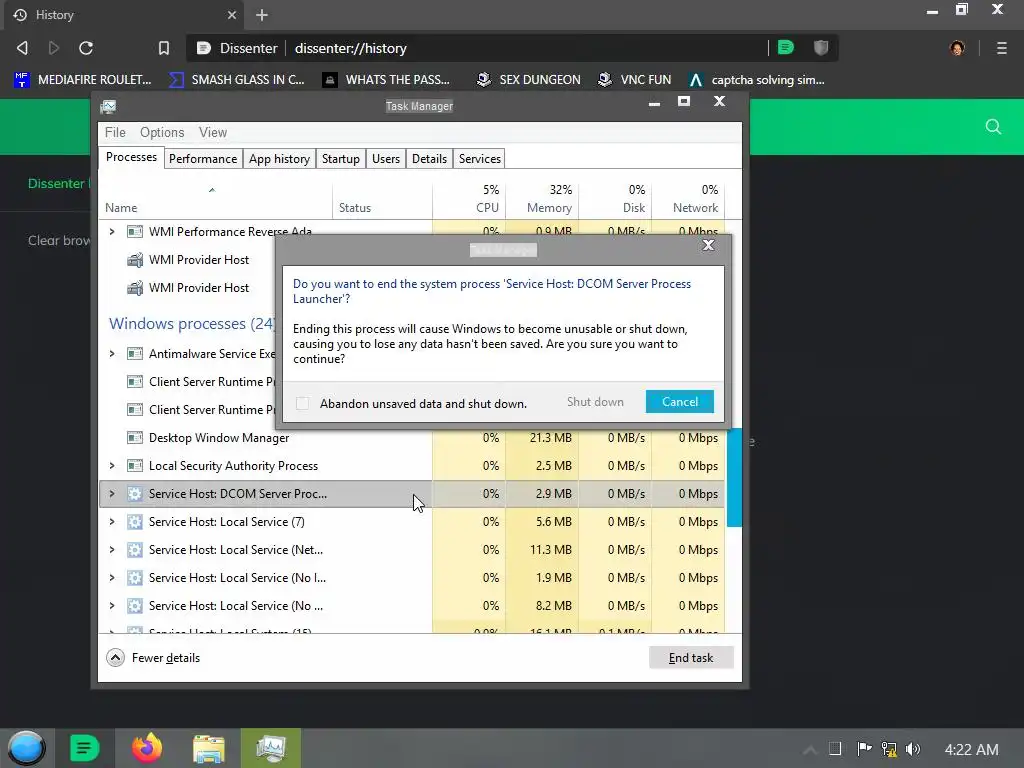Expand the Service Host: Local Service (Net... row

[x=112, y=550]
